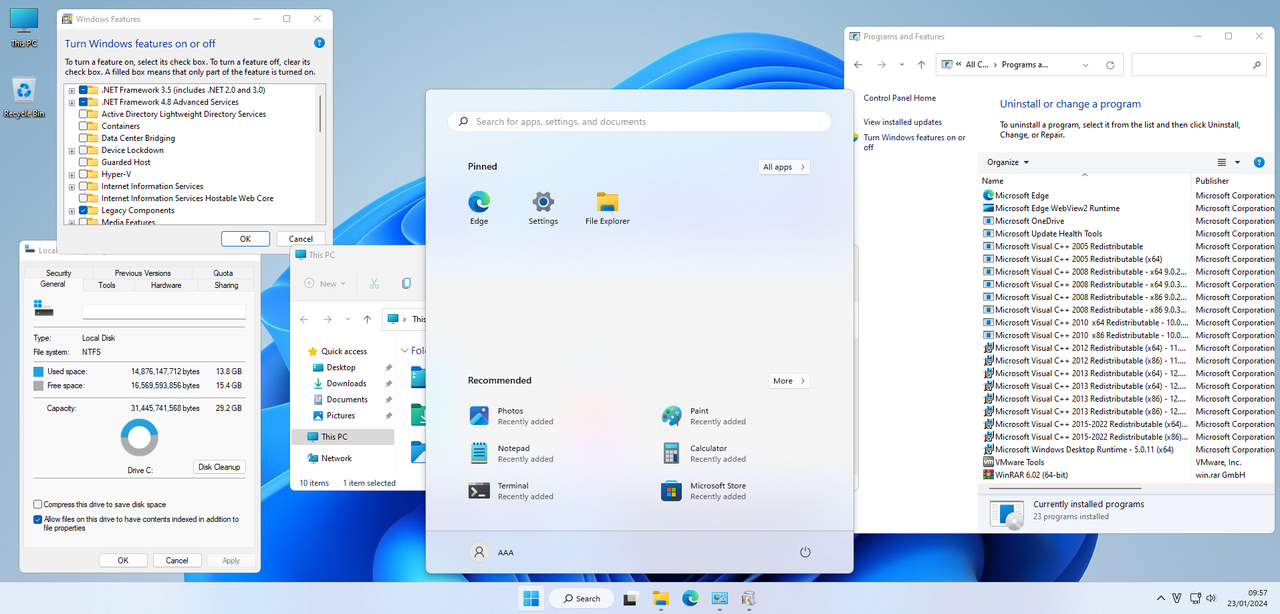The image size is (1280, 614).
Task: Expand the .NET Framework 3.5 feature node
Action: point(72,90)
